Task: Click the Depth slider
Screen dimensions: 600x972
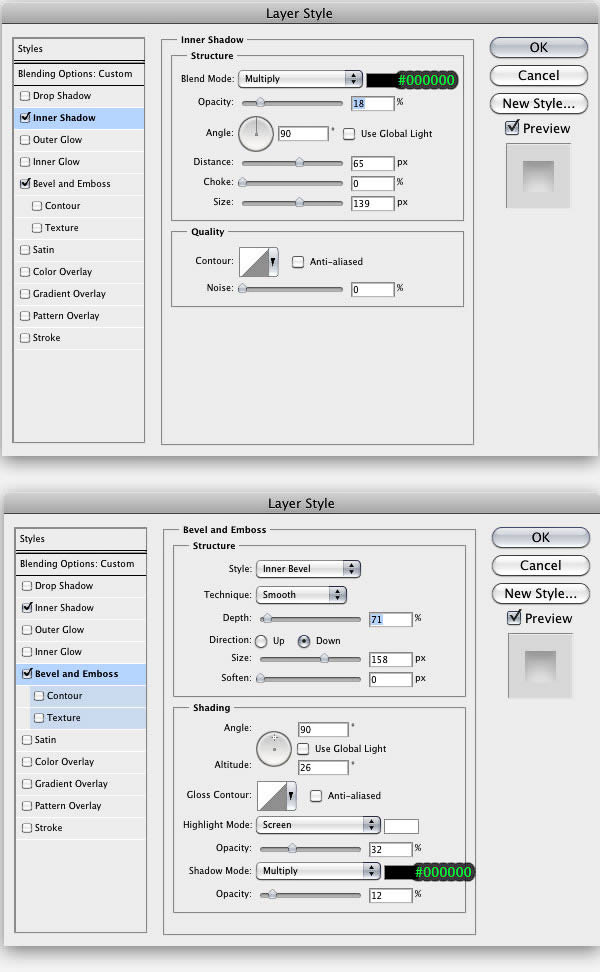Action: (x=310, y=619)
